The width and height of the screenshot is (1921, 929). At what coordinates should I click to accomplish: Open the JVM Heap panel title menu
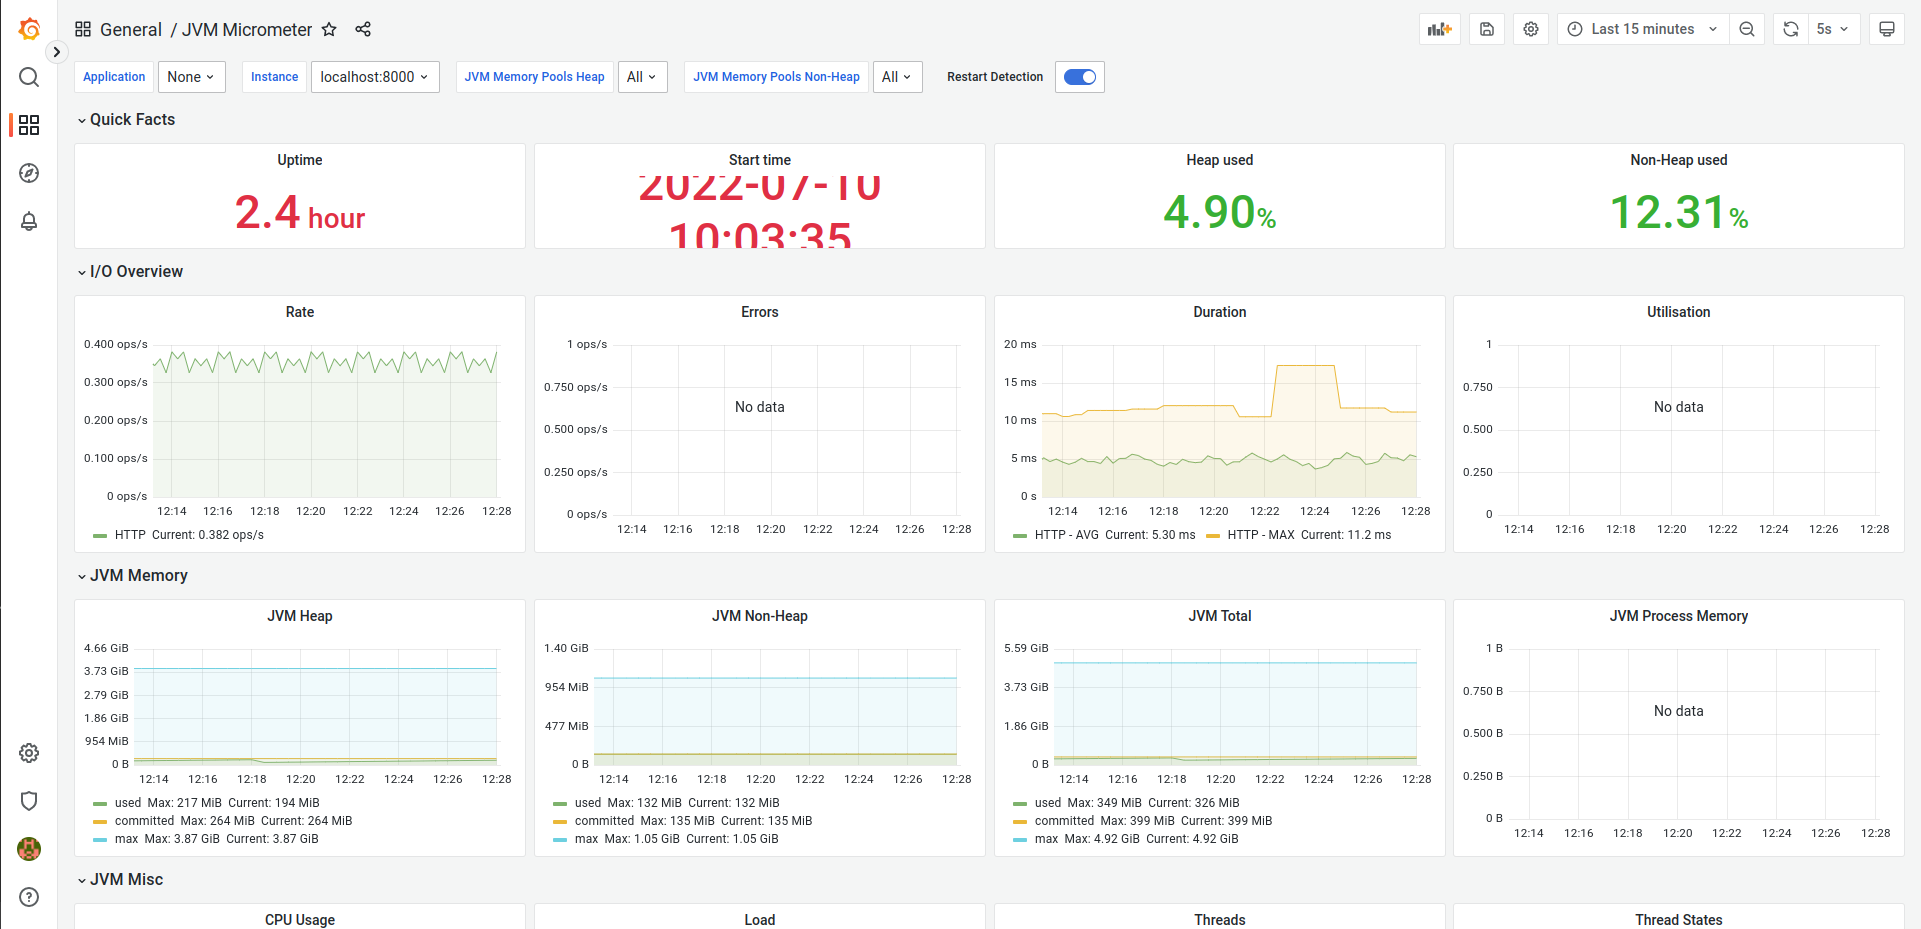[x=300, y=616]
